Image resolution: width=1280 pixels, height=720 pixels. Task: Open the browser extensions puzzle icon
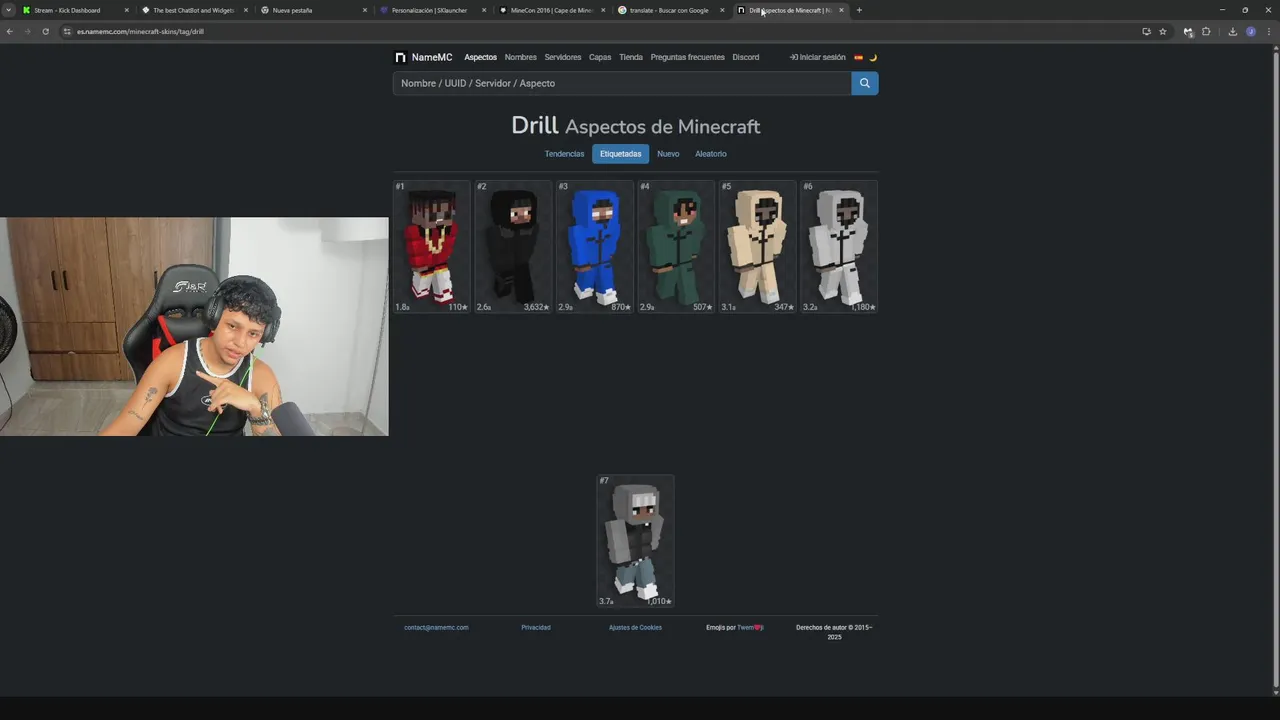tap(1206, 31)
